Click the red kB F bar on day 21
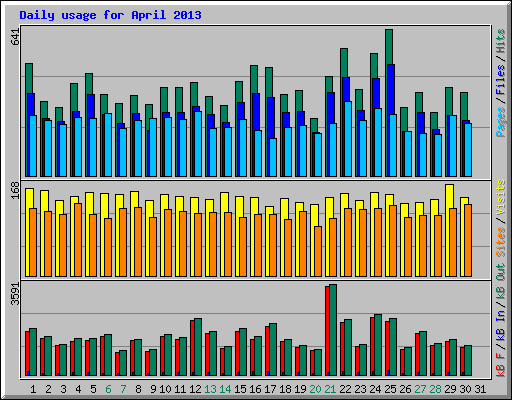The image size is (512, 400). 327,330
